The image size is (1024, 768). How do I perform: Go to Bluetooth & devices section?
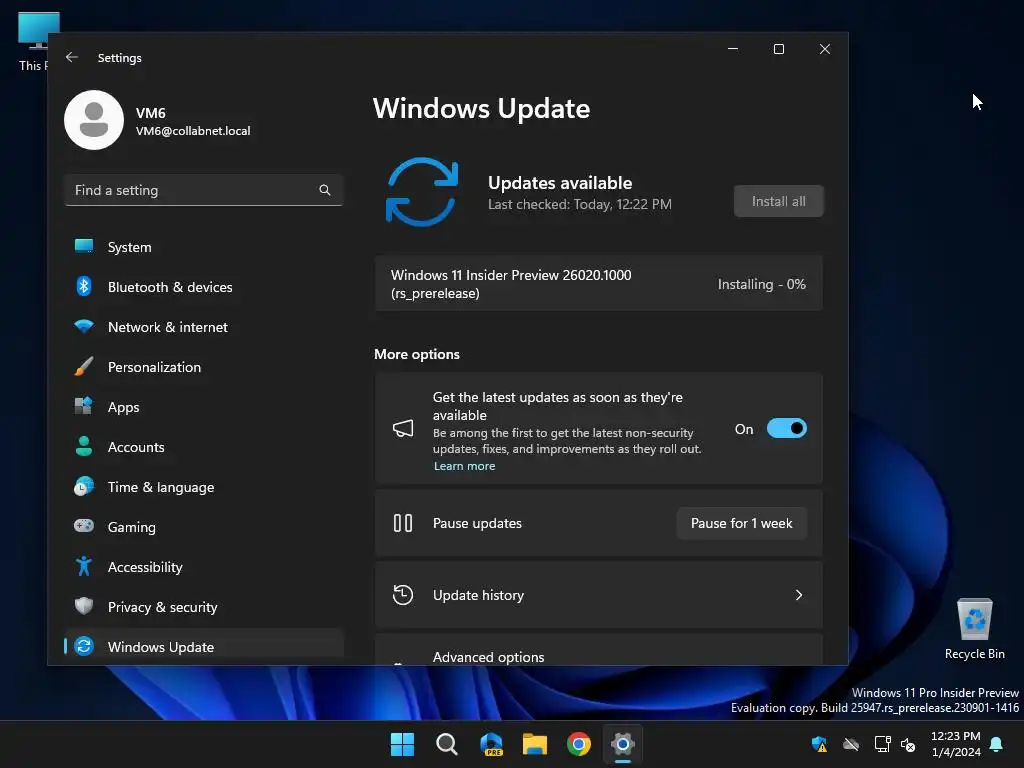click(204, 287)
